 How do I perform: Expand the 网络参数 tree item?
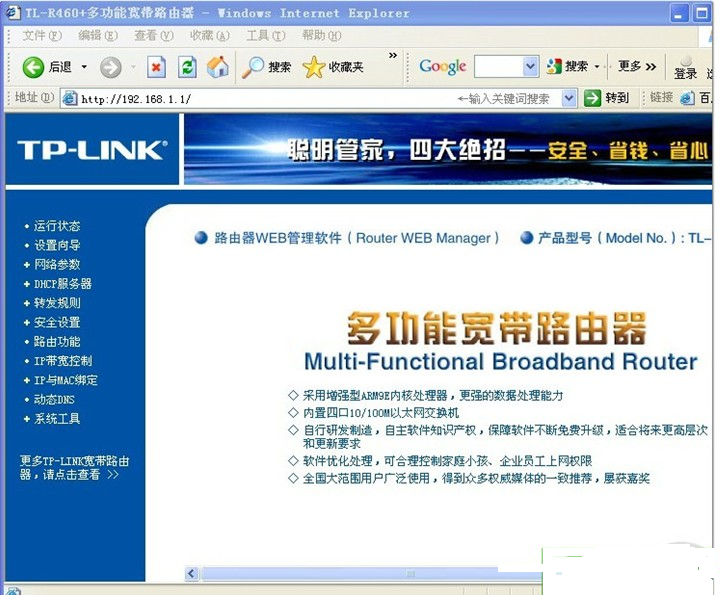pos(57,265)
